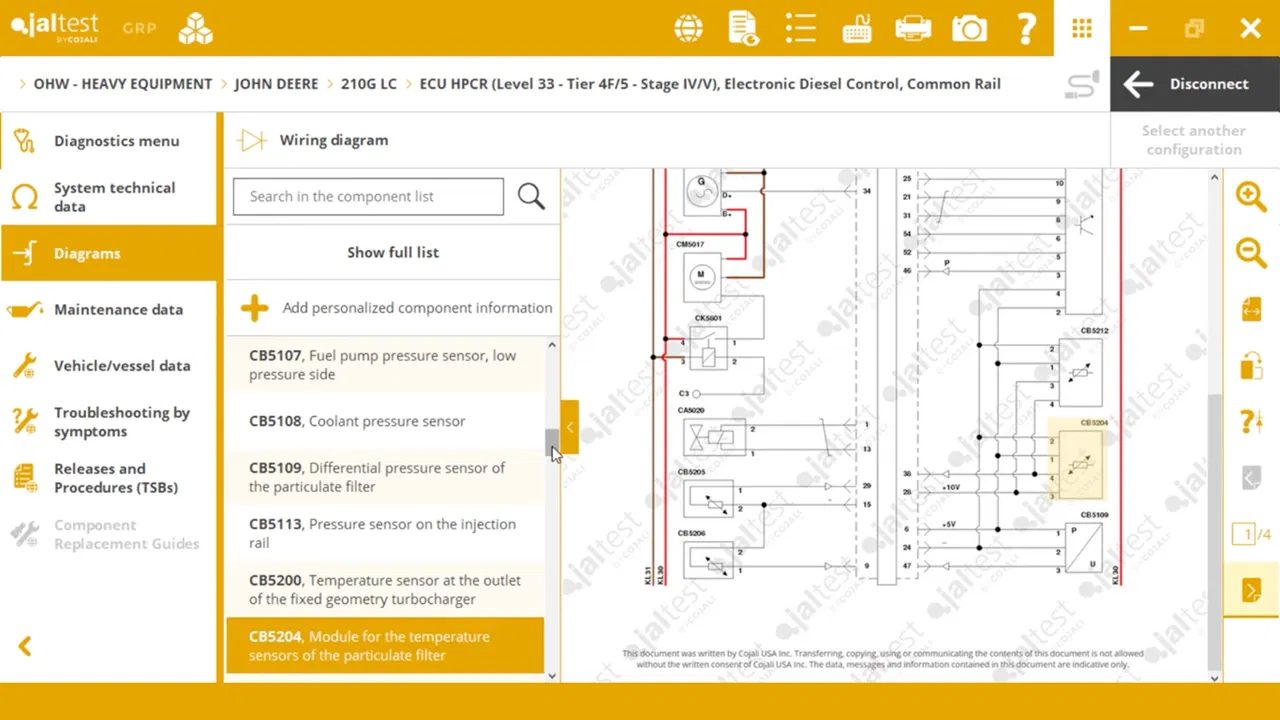Click the grey cable connection status icon
1280x720 pixels.
click(x=1082, y=84)
